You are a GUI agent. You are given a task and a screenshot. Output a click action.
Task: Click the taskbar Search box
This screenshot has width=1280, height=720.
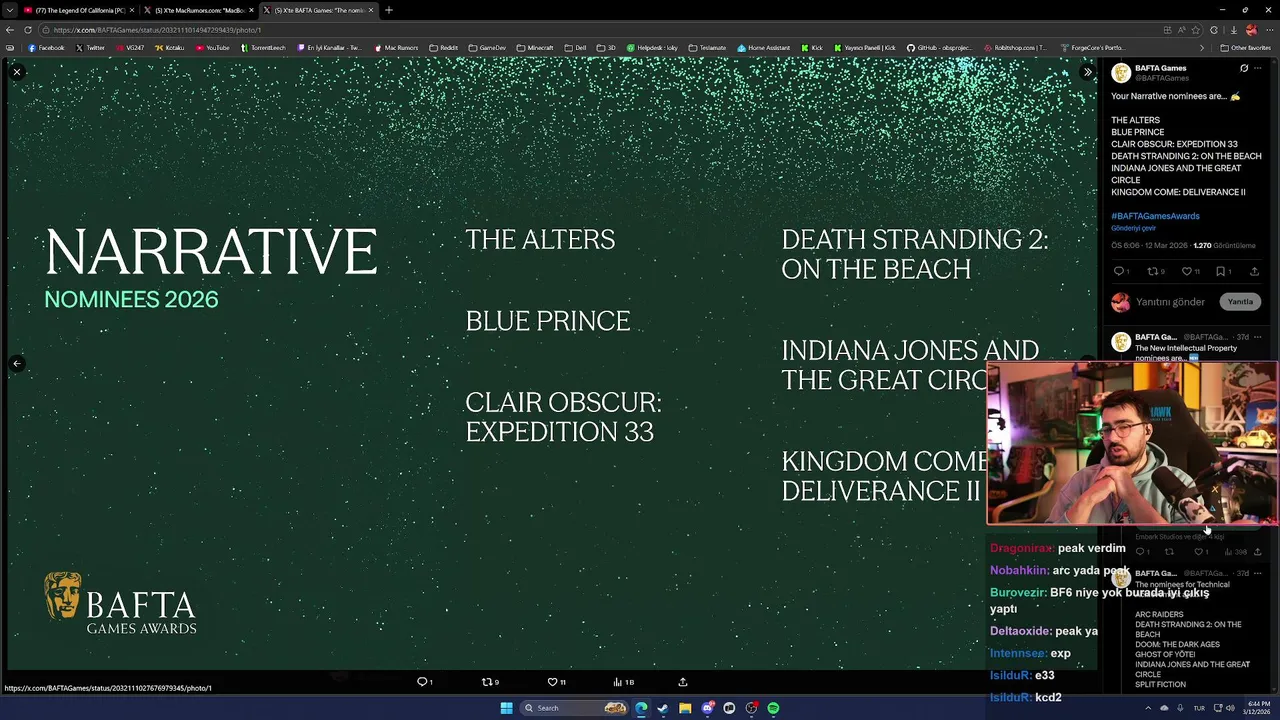[x=575, y=708]
